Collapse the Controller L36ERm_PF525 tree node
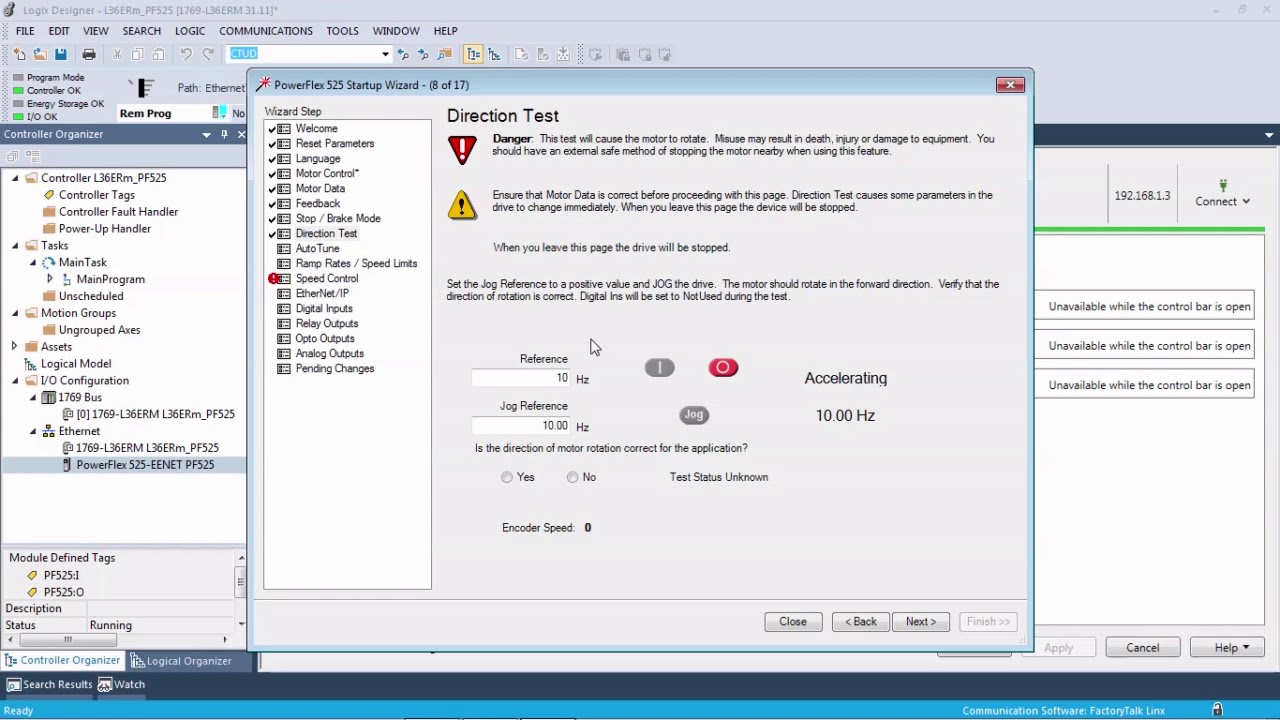This screenshot has height=720, width=1280. pos(15,178)
